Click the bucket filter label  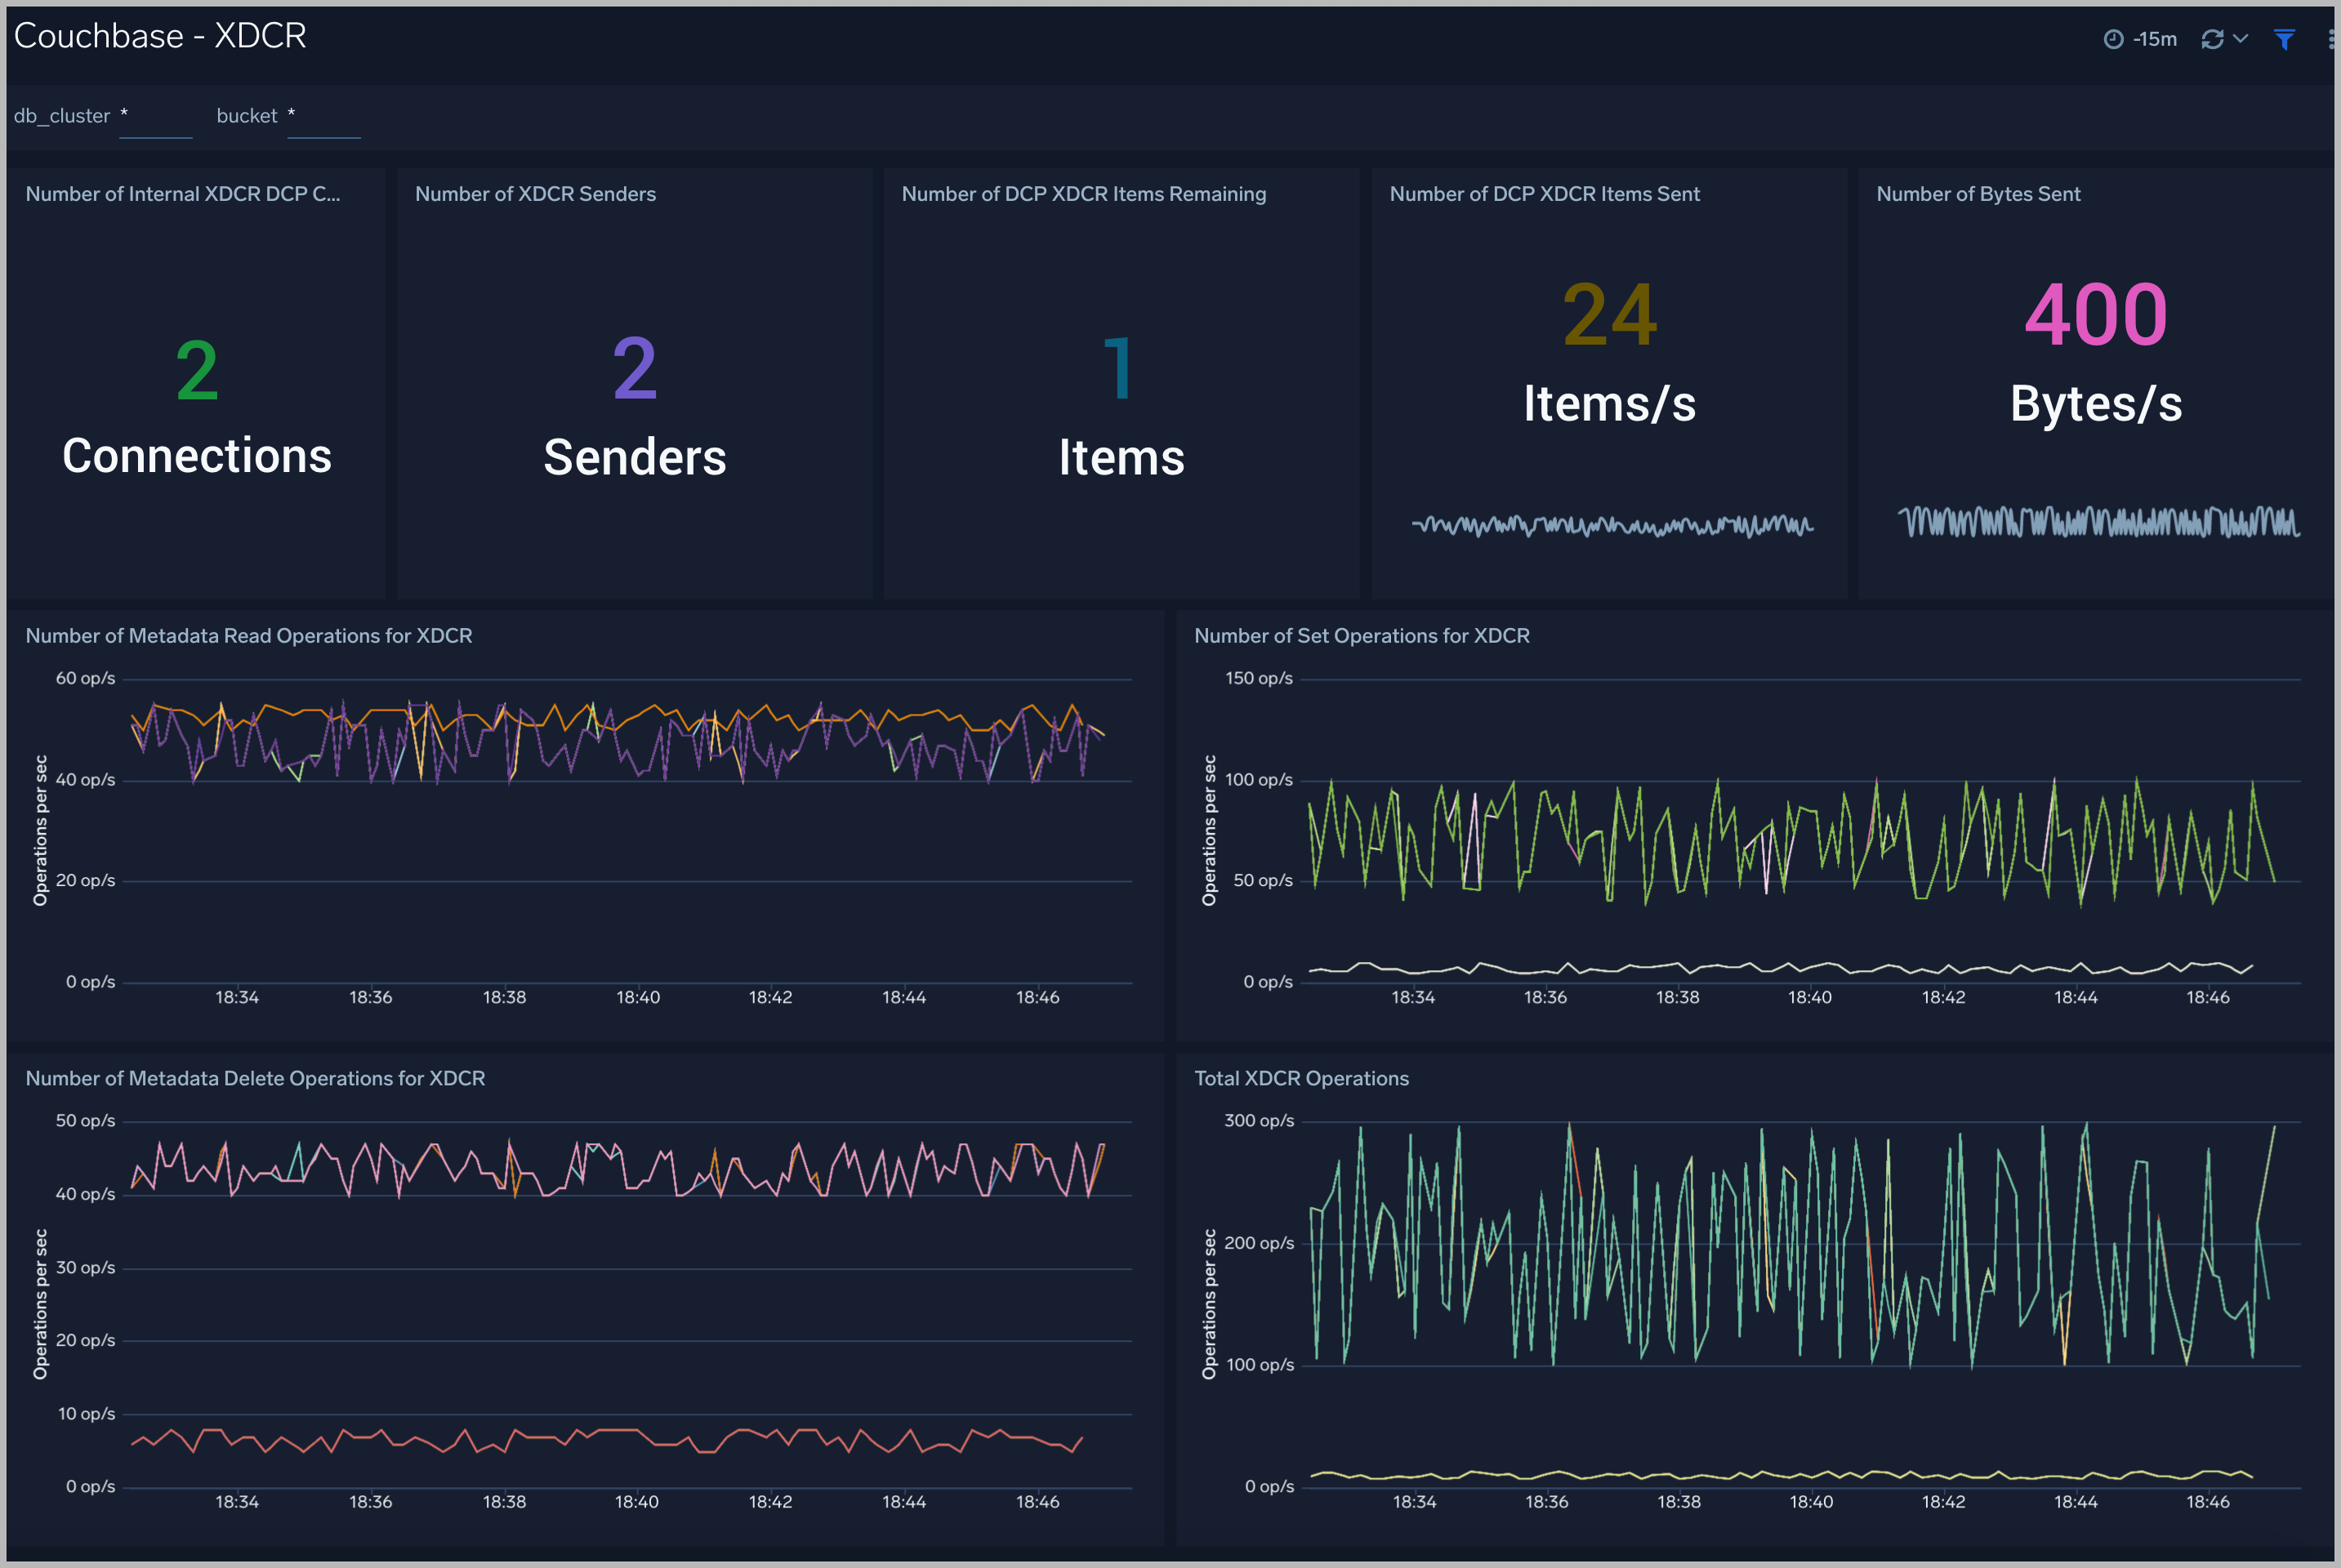pos(247,116)
